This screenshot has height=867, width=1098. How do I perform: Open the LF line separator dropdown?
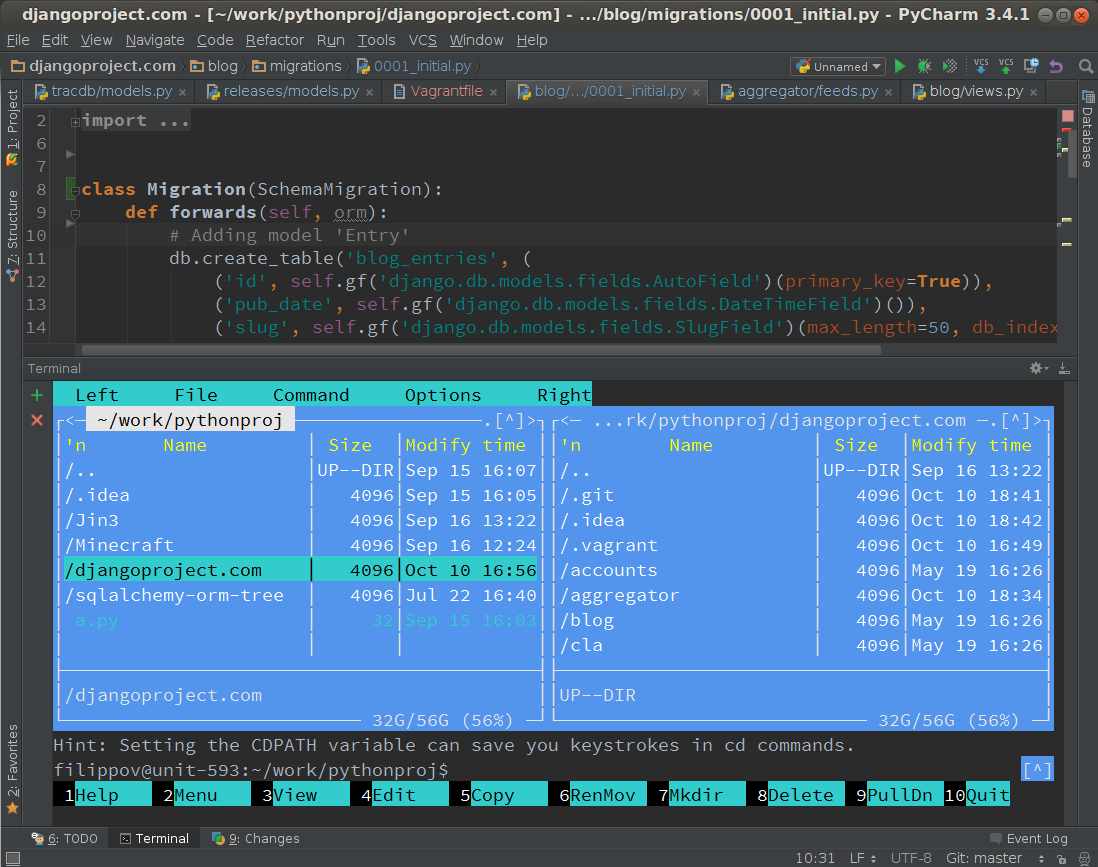click(861, 857)
